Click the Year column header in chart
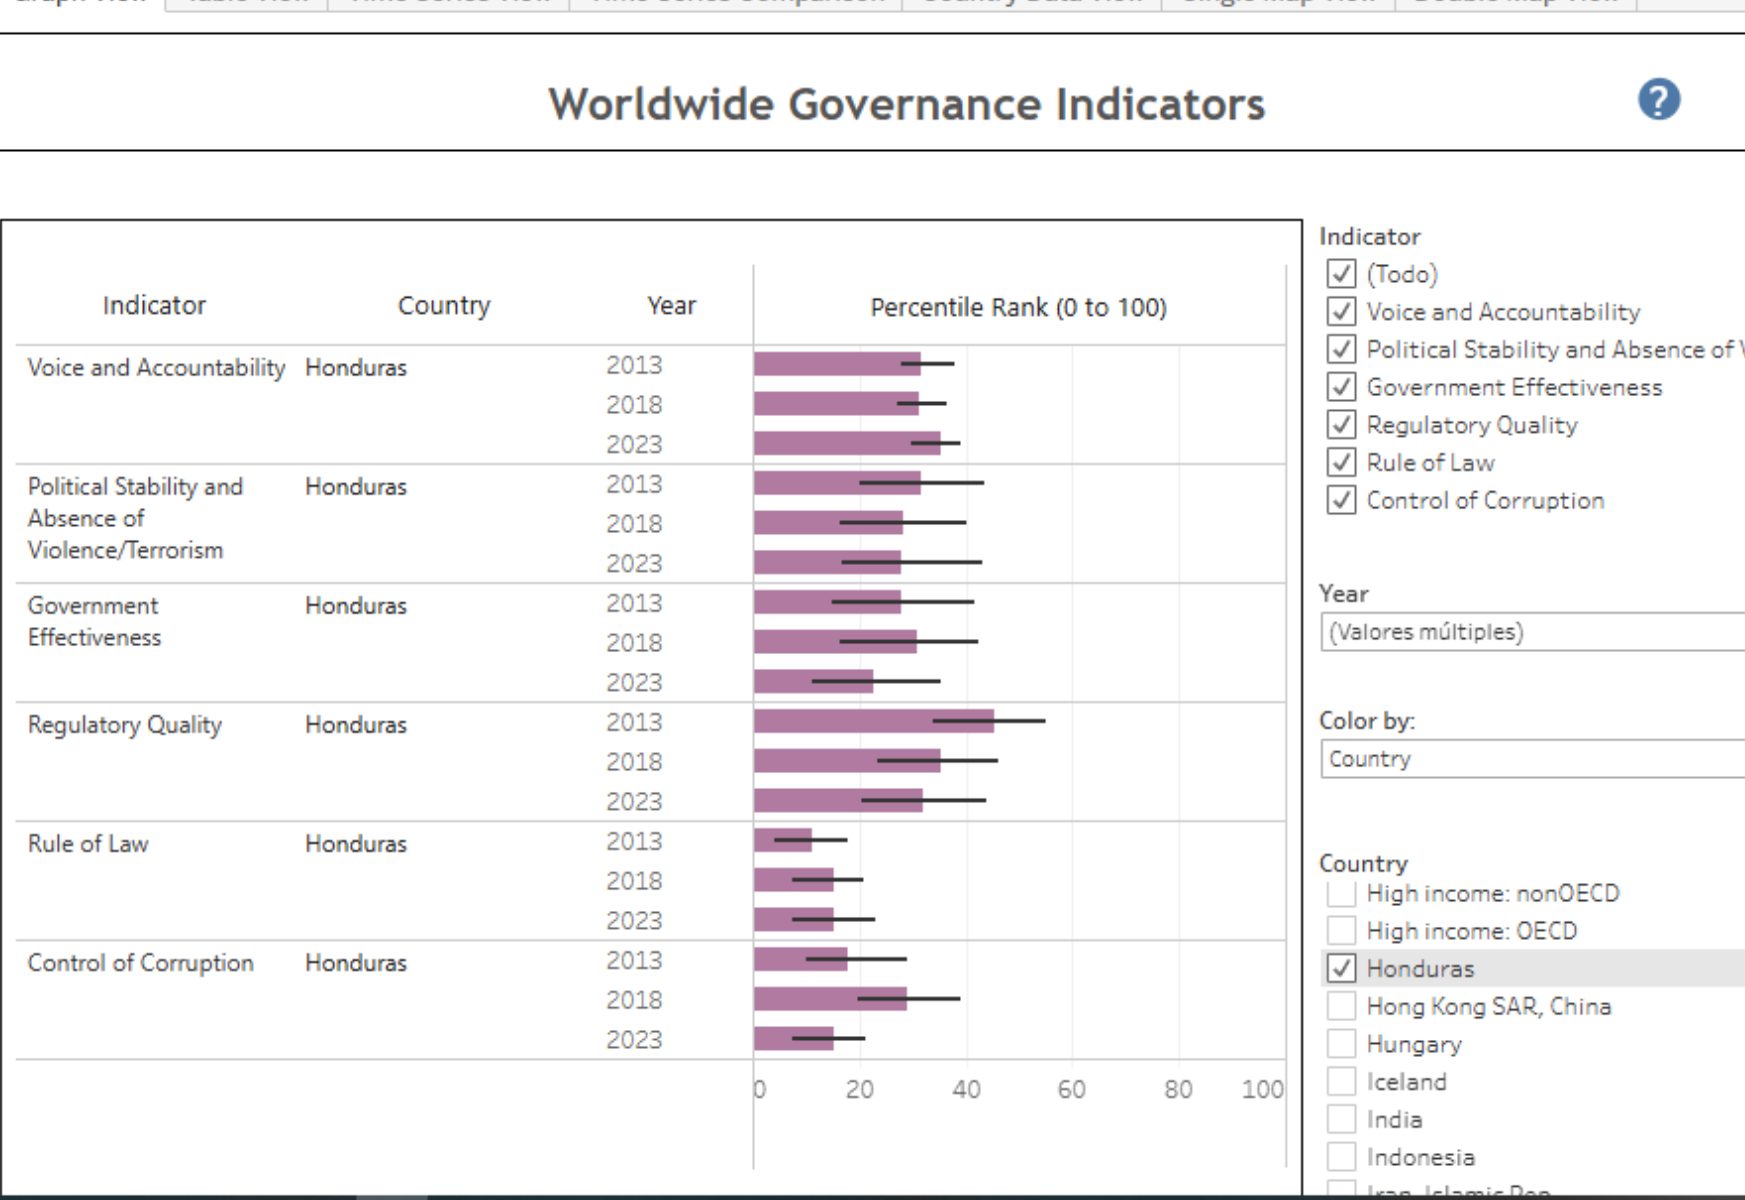The height and width of the screenshot is (1200, 1745). pyautogui.click(x=671, y=306)
